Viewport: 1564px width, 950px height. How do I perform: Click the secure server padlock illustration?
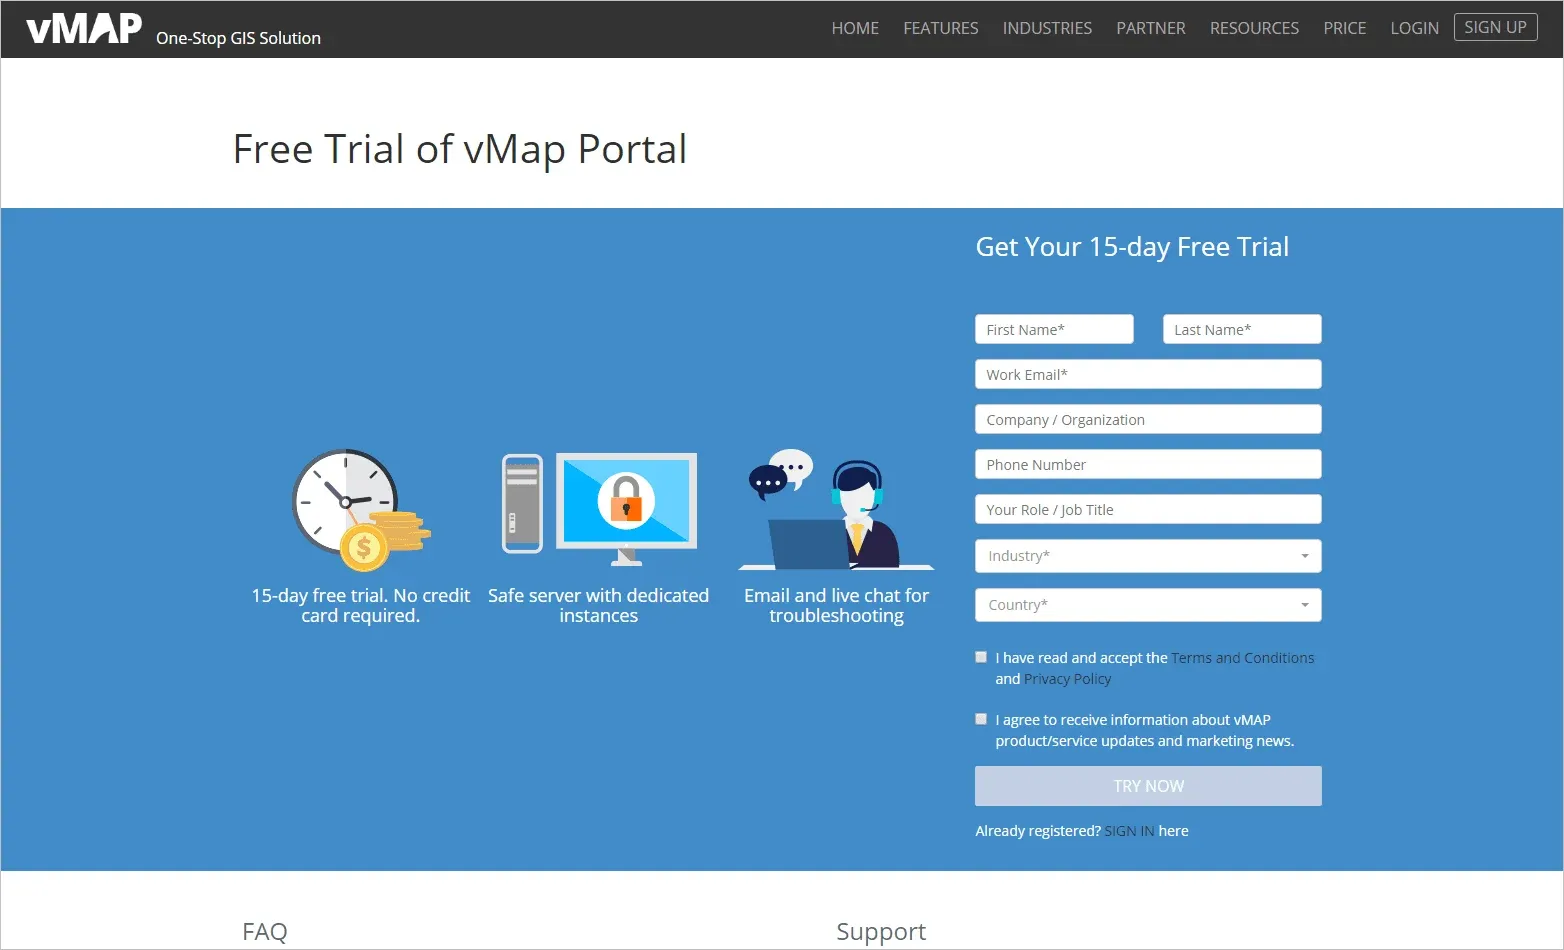tap(599, 509)
